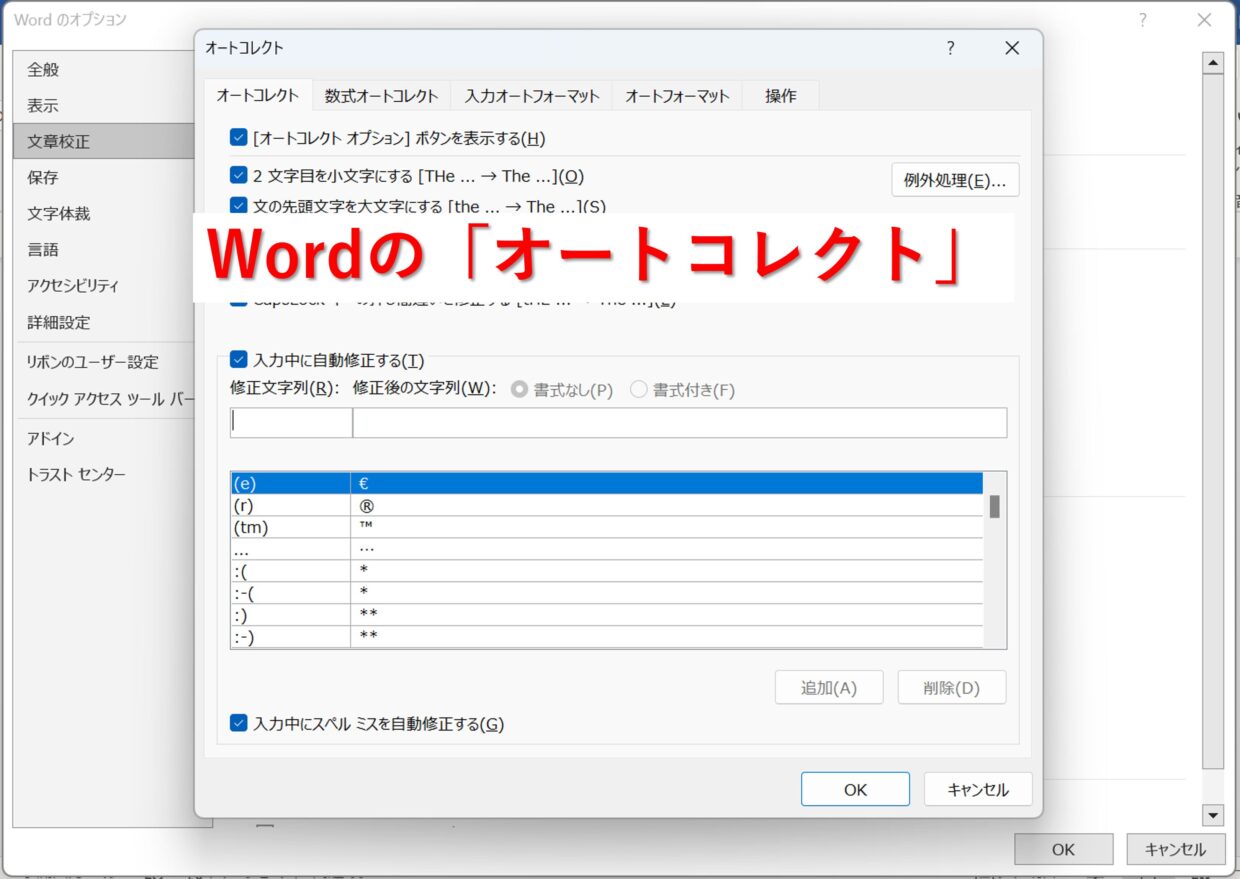
Task: Switch to the 数式オートコレクト tab
Action: 381,96
